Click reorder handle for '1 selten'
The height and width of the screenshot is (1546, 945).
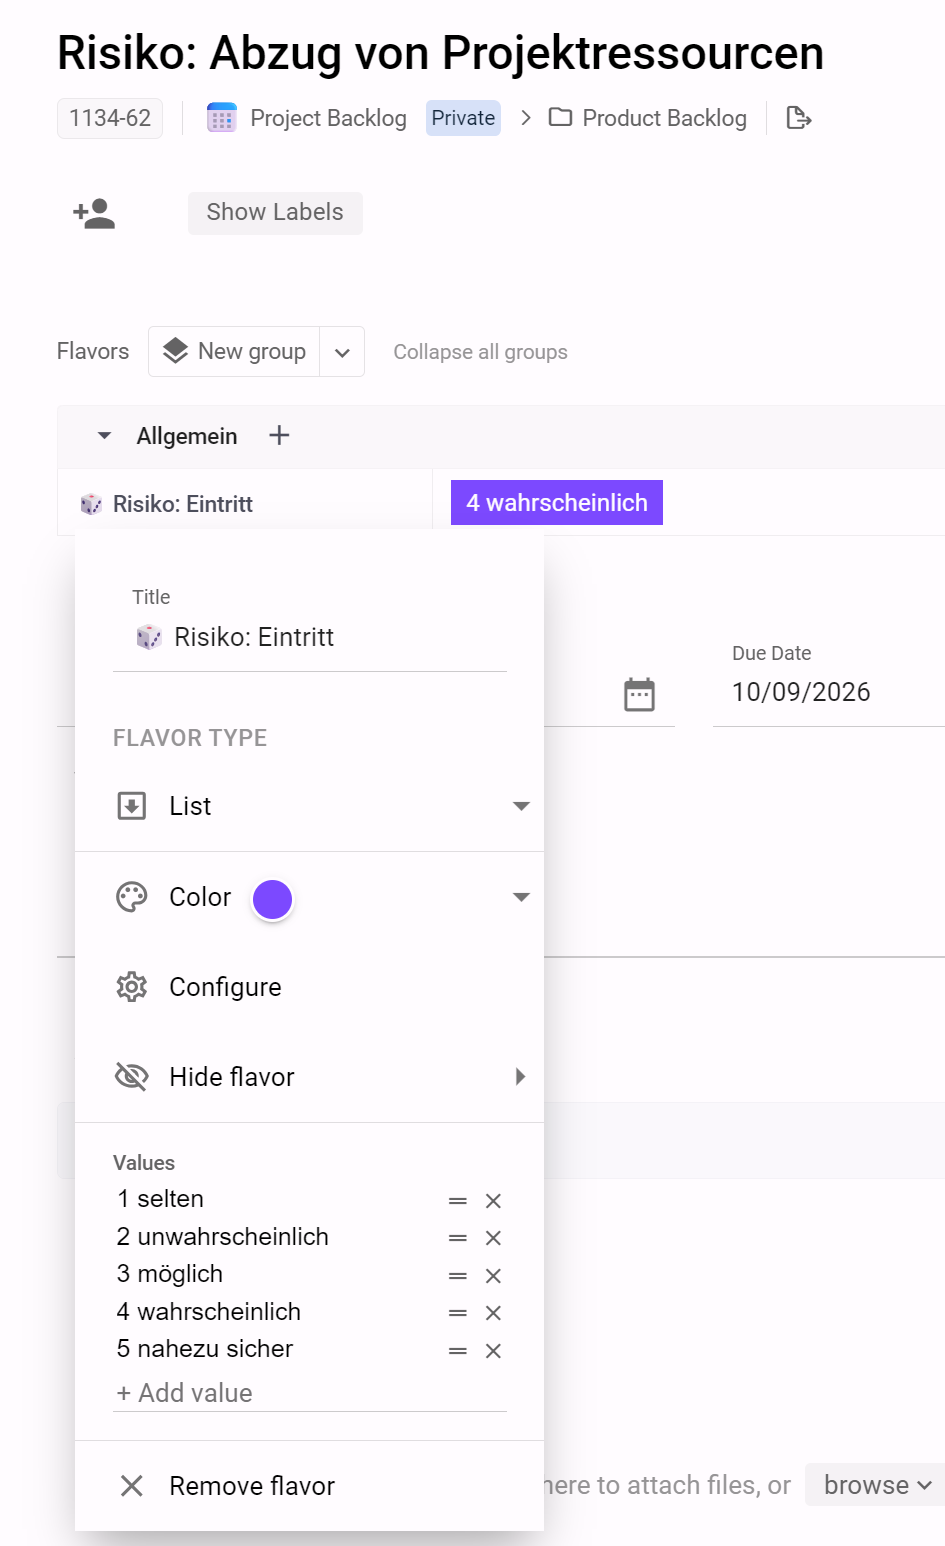[x=458, y=1201]
